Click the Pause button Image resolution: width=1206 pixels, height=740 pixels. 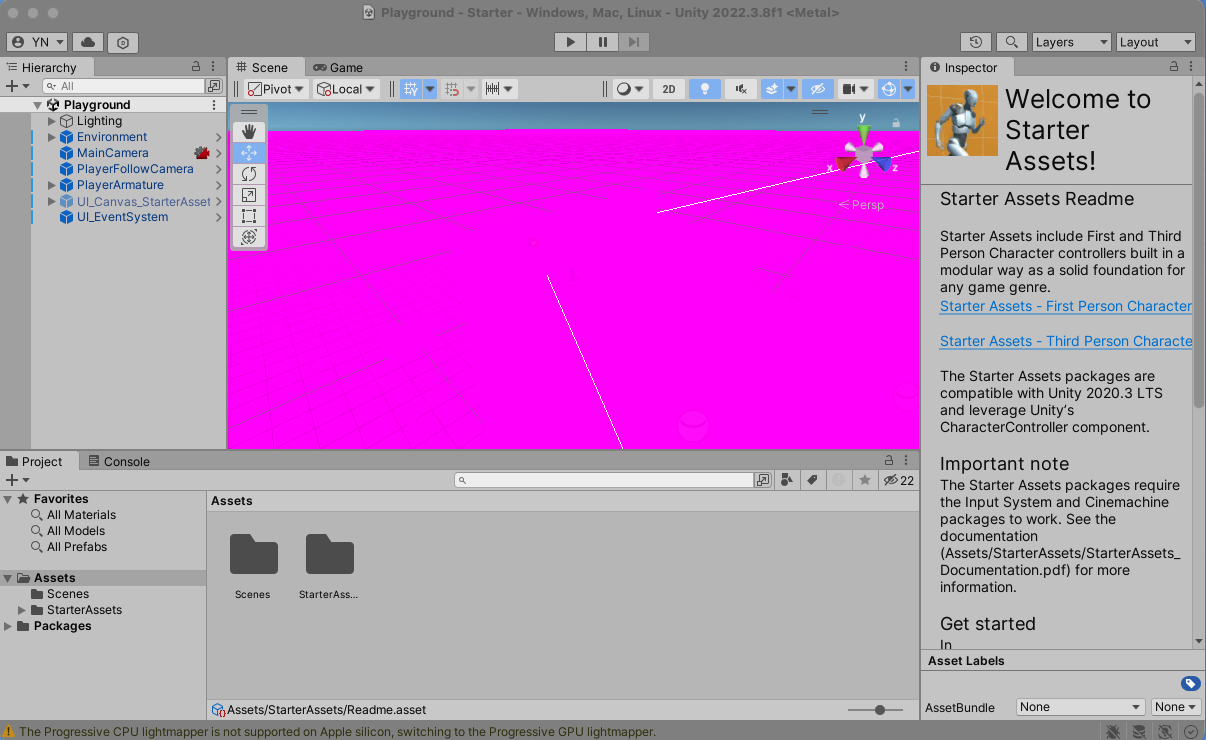coord(602,42)
